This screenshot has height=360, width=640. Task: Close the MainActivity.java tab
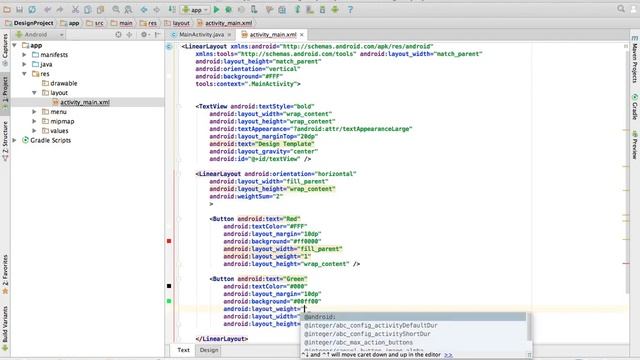pos(229,35)
